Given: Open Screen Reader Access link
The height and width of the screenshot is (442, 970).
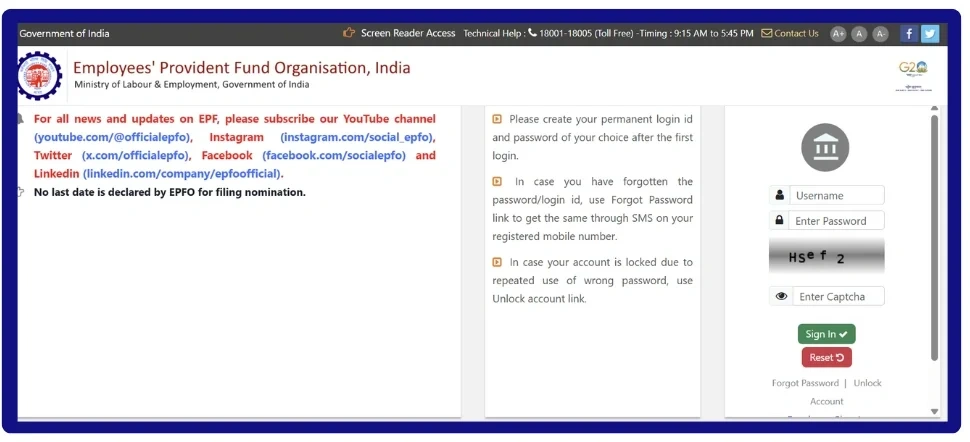Looking at the screenshot, I should tap(408, 33).
